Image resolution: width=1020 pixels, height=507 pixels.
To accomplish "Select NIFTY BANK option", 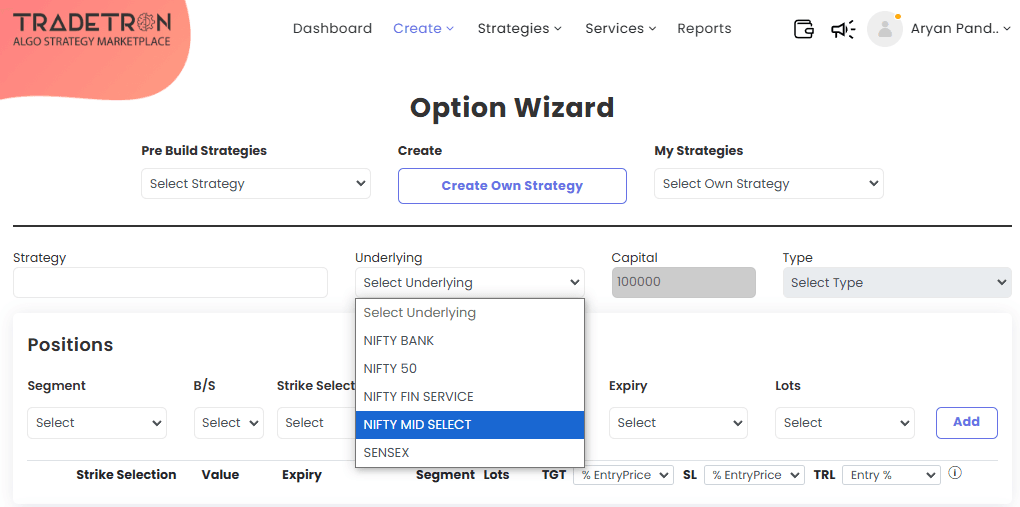I will pos(469,341).
